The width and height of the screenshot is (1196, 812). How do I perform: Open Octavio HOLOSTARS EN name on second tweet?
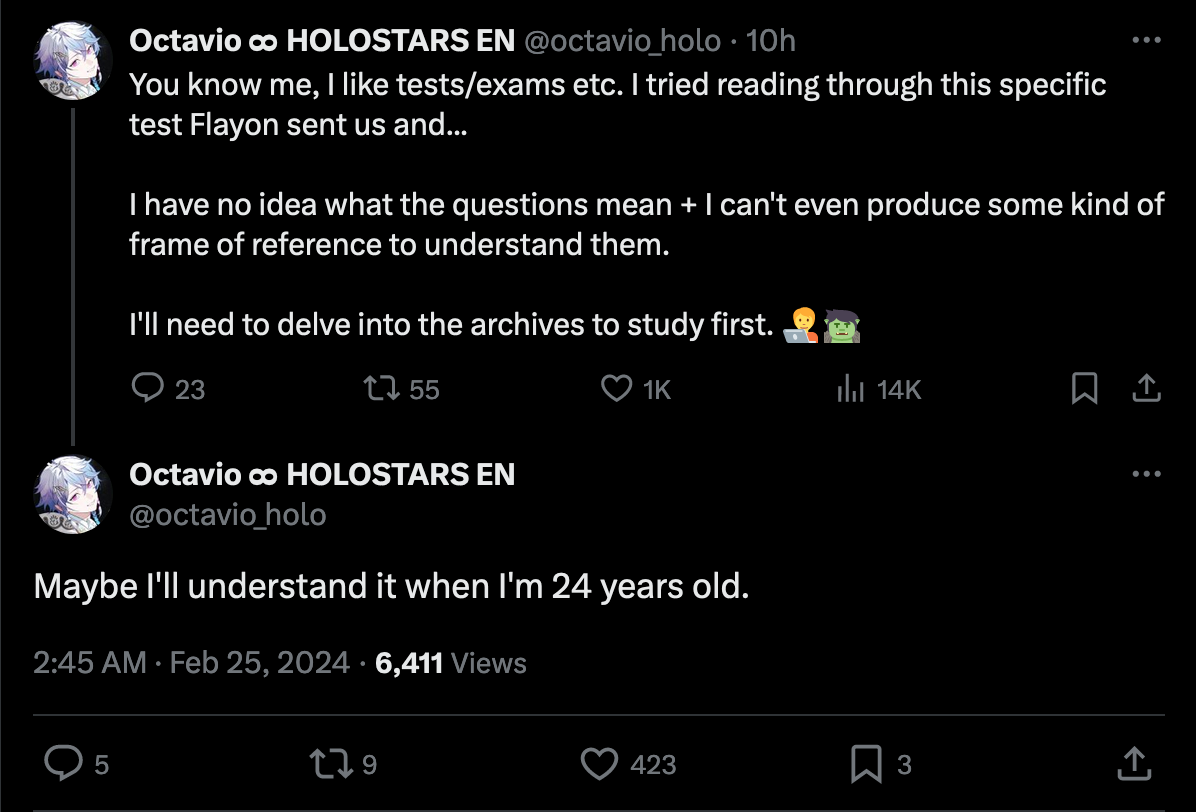pyautogui.click(x=322, y=473)
